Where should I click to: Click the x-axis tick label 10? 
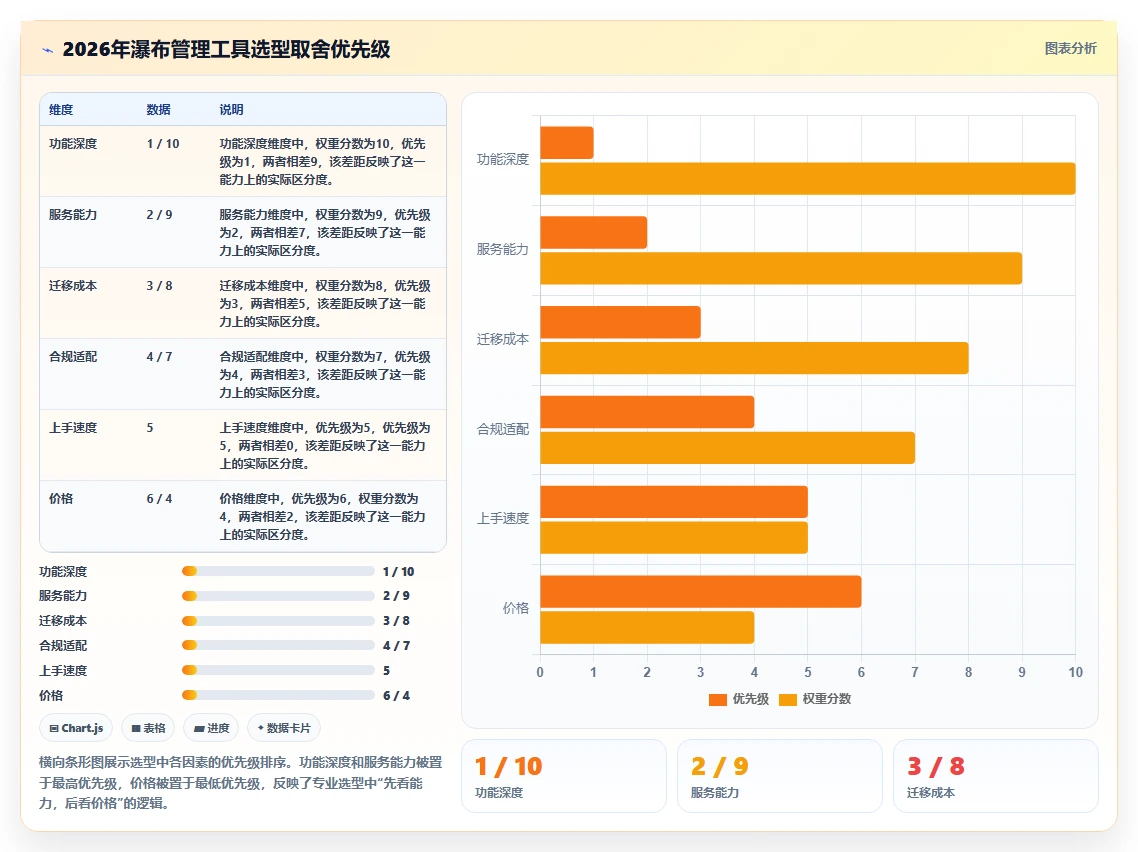click(1076, 673)
